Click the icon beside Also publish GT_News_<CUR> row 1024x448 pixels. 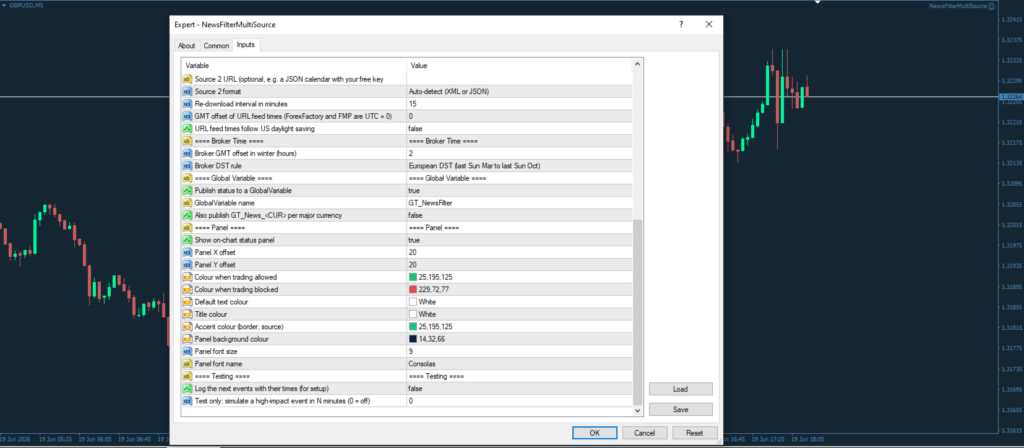(x=187, y=216)
